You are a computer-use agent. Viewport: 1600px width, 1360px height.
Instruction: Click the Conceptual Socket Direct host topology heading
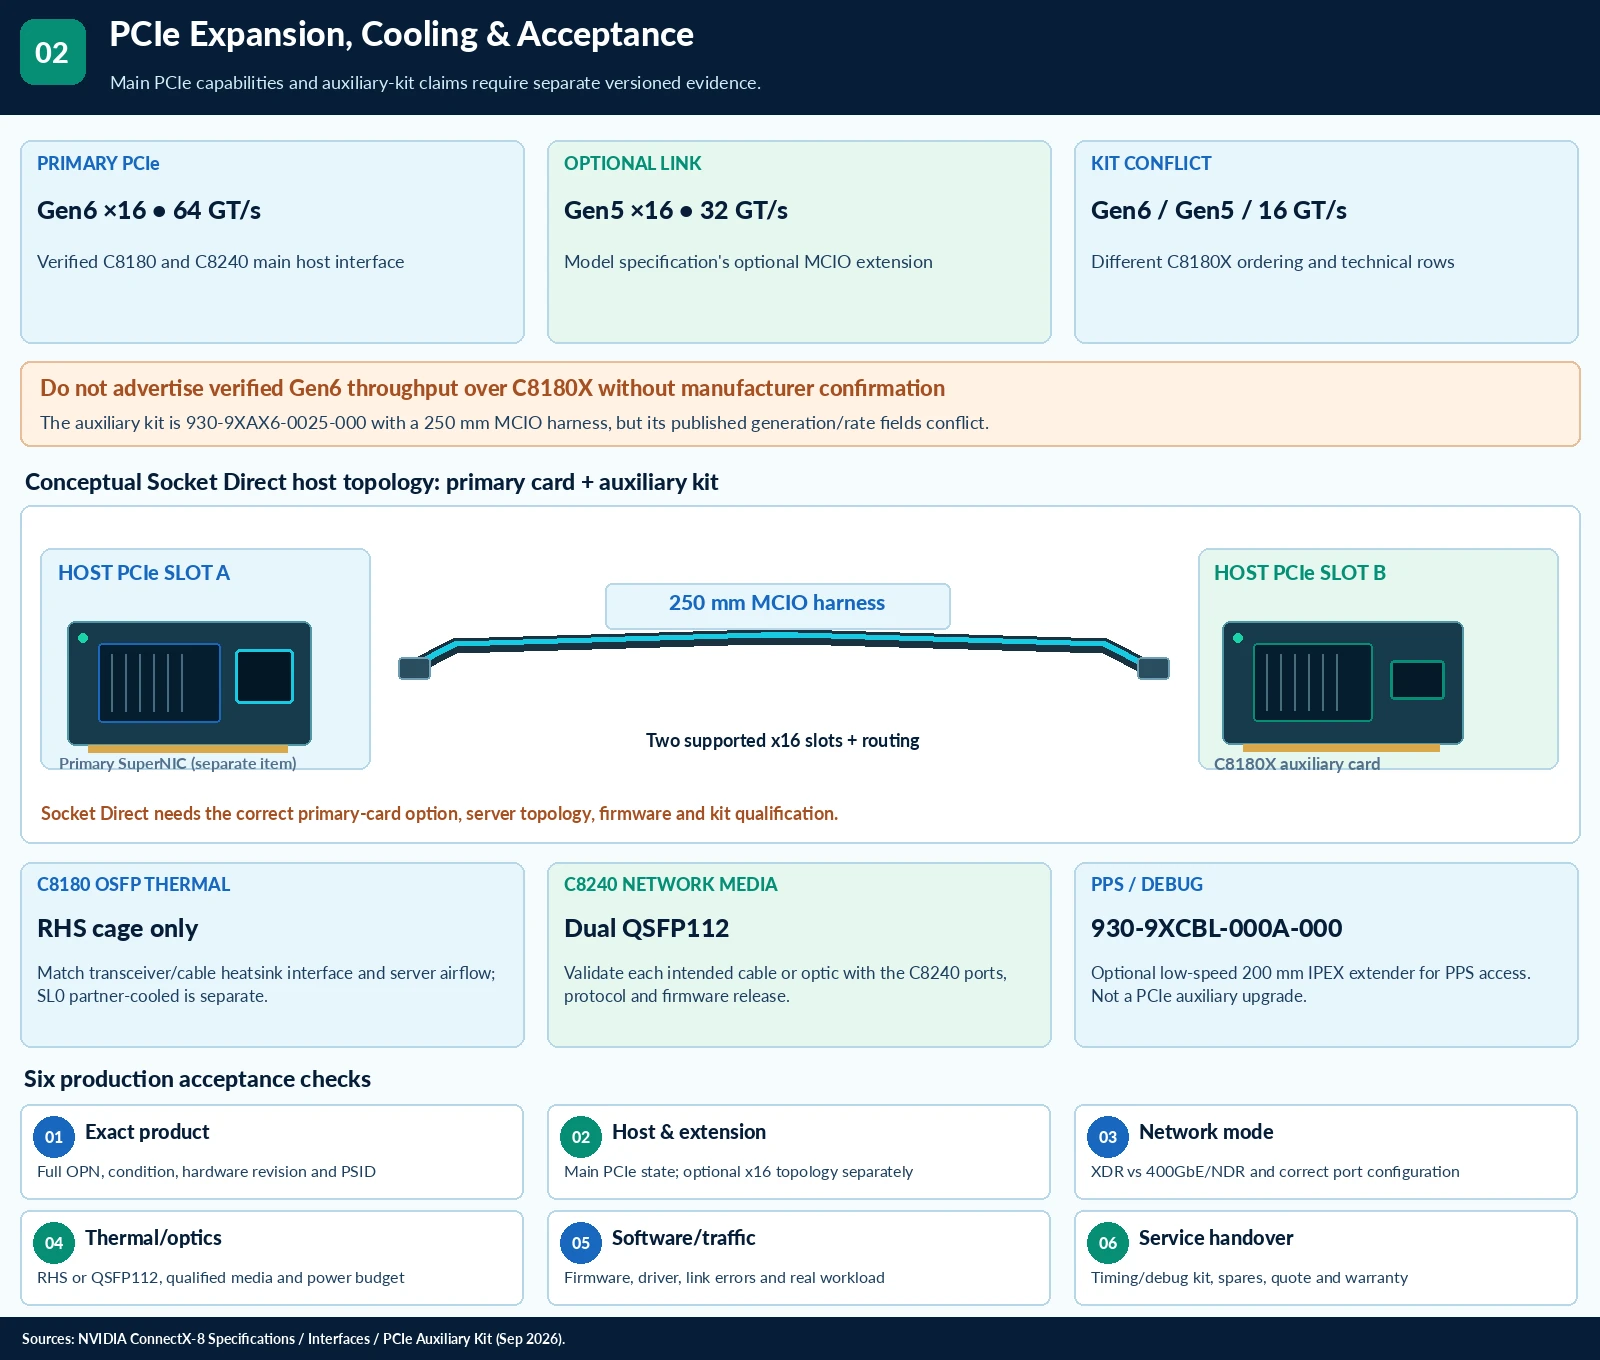371,482
